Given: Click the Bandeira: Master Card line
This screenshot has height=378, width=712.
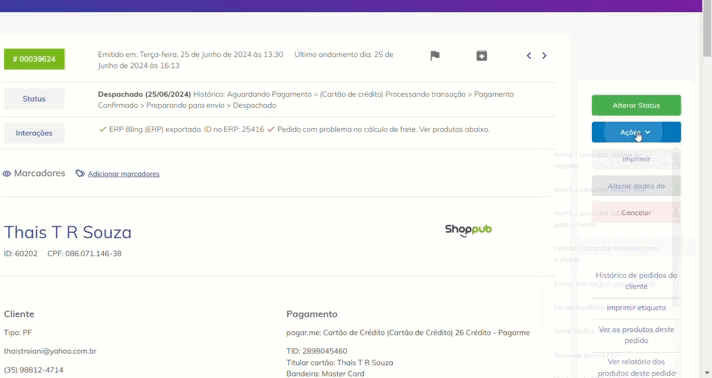Looking at the screenshot, I should pyautogui.click(x=325, y=374).
